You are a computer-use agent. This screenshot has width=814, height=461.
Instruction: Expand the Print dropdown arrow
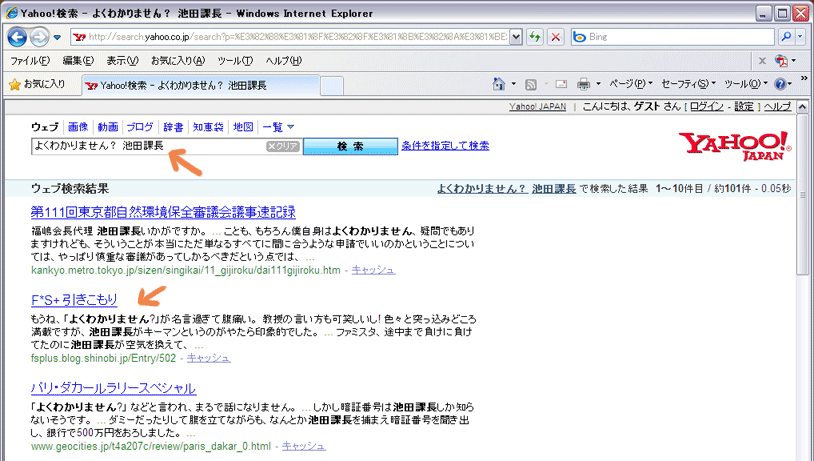(x=598, y=84)
